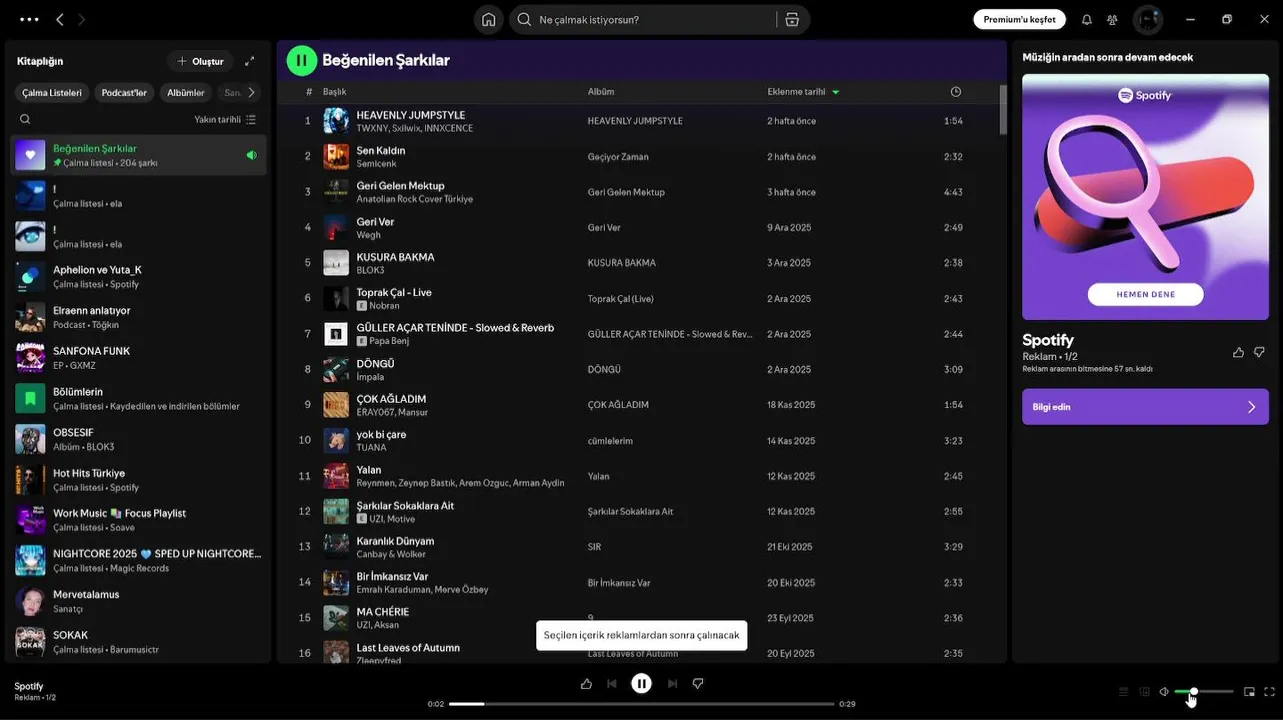Click the Oluştur button

coord(200,61)
